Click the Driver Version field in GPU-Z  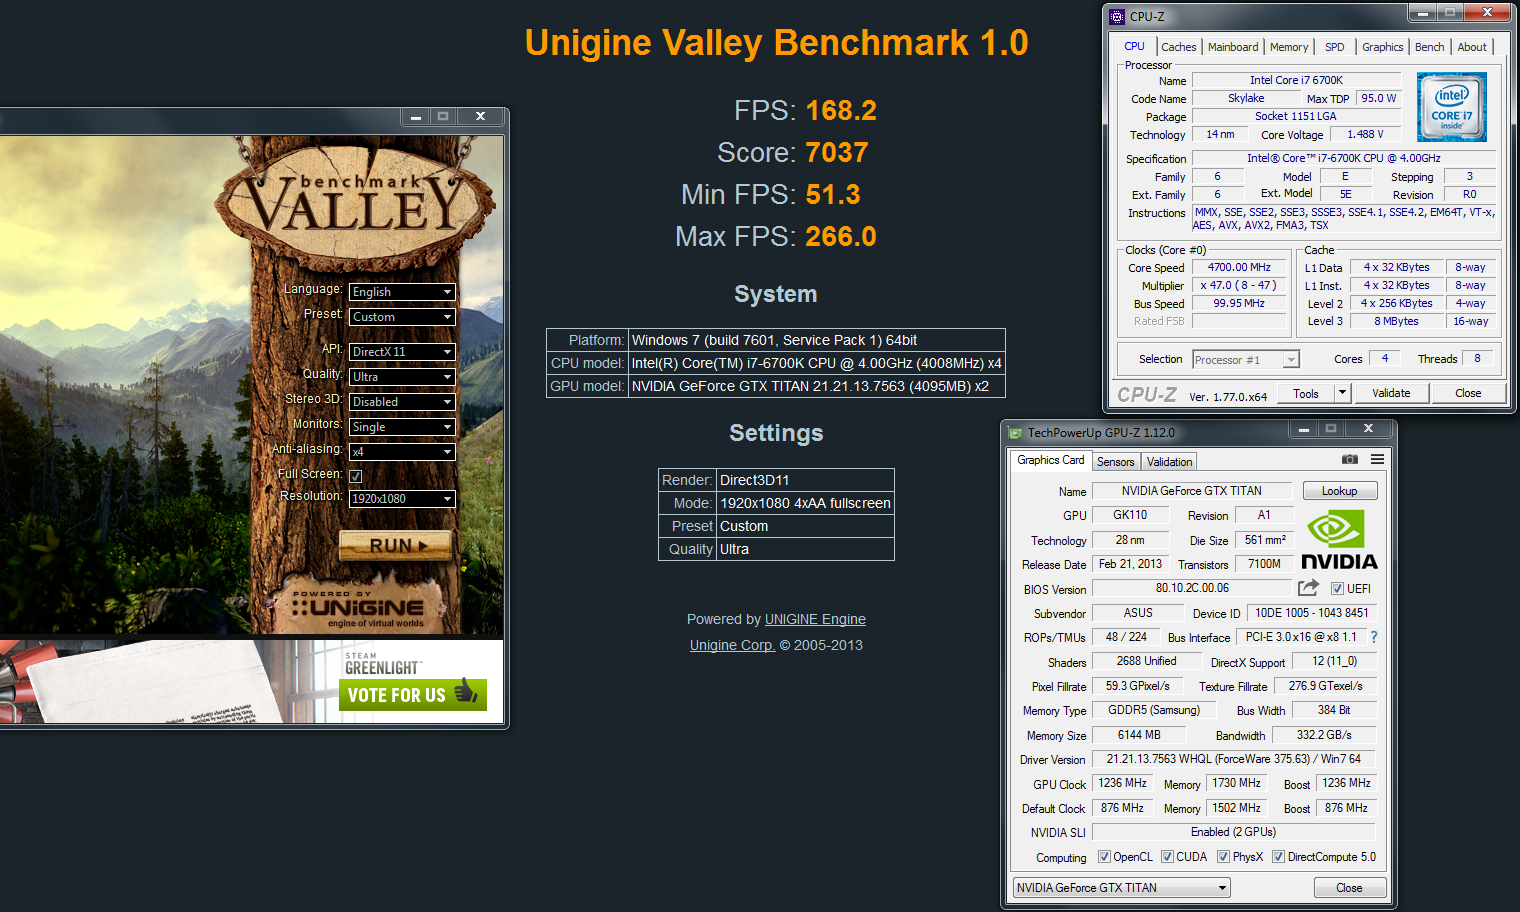pos(1233,759)
